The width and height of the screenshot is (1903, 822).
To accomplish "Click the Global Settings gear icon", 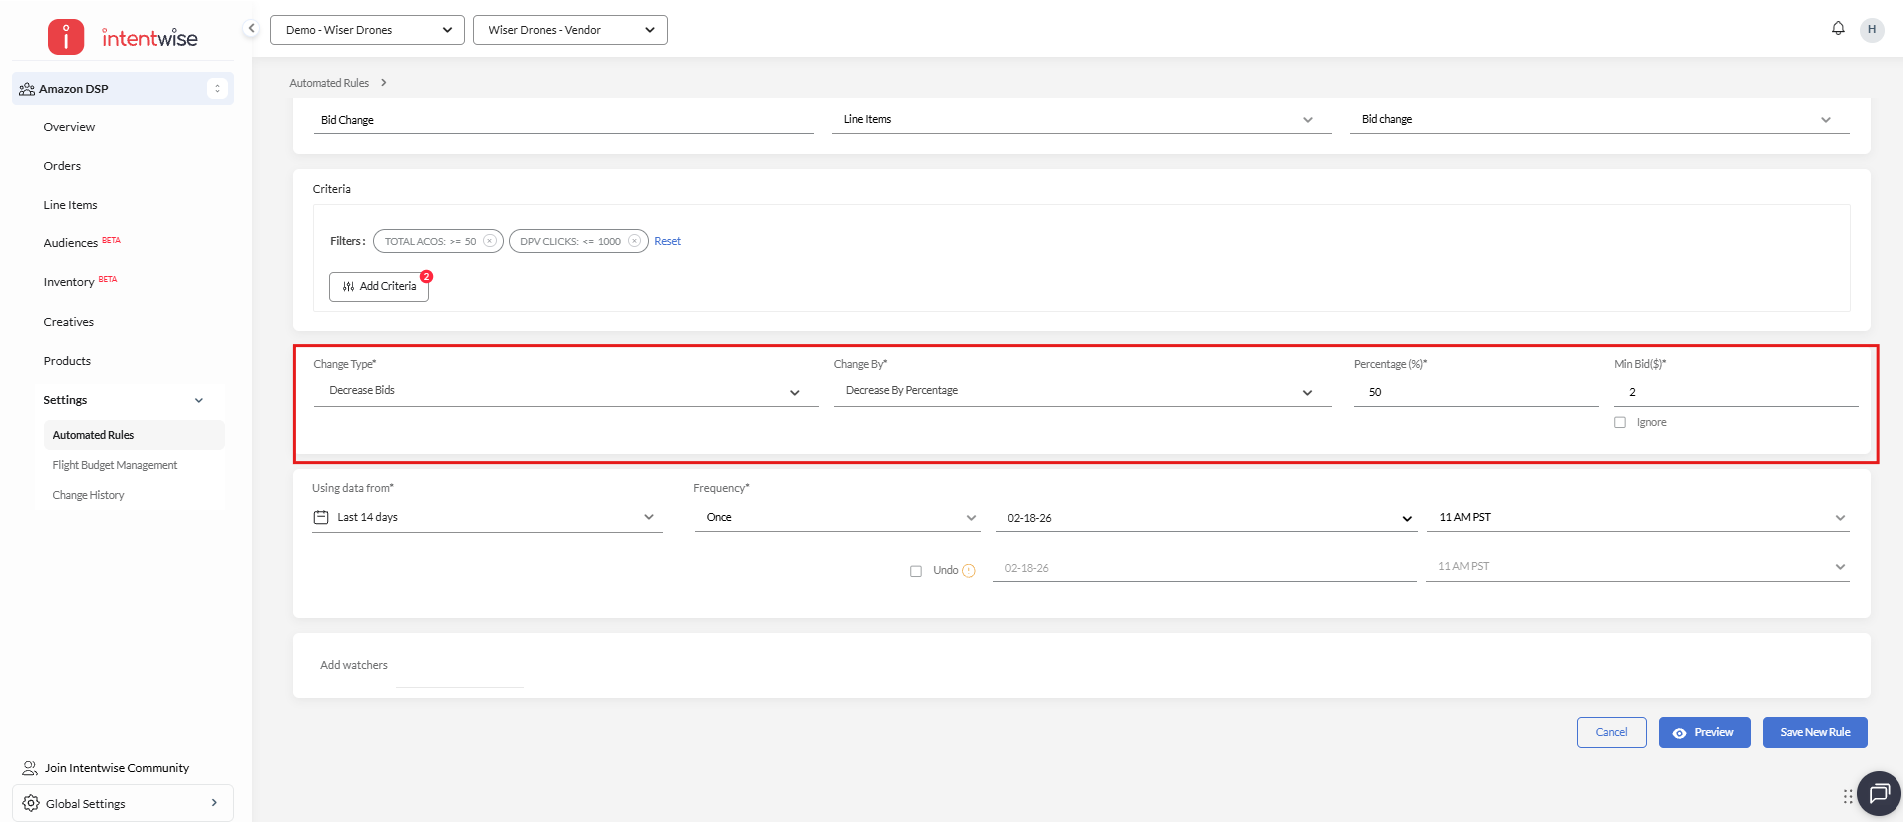I will point(31,803).
